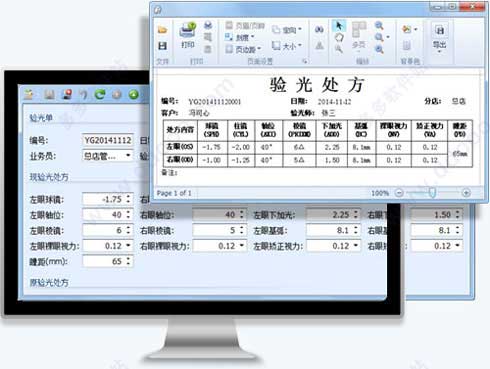Screen dimensions: 490x369
Task: Click the 验光单 section heading
Action: click(x=41, y=118)
